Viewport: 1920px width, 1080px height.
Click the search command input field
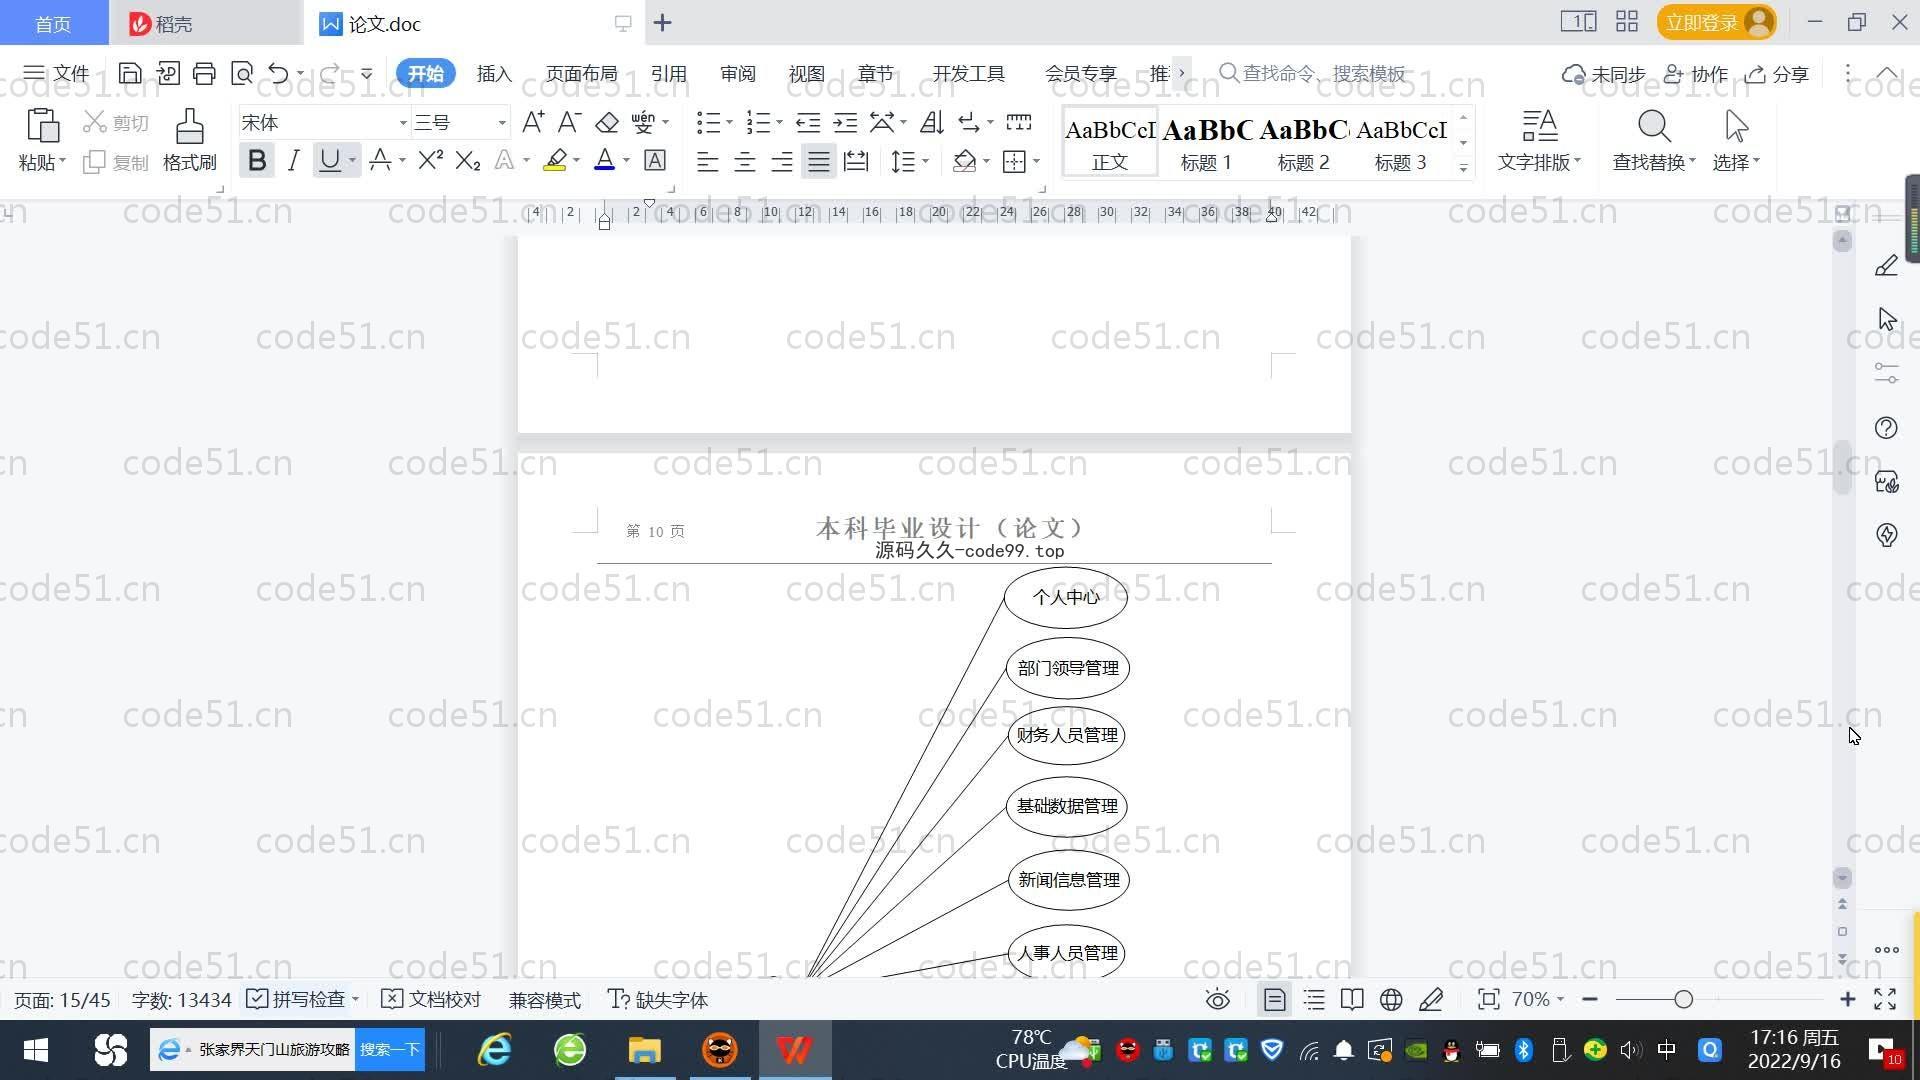tap(1322, 74)
